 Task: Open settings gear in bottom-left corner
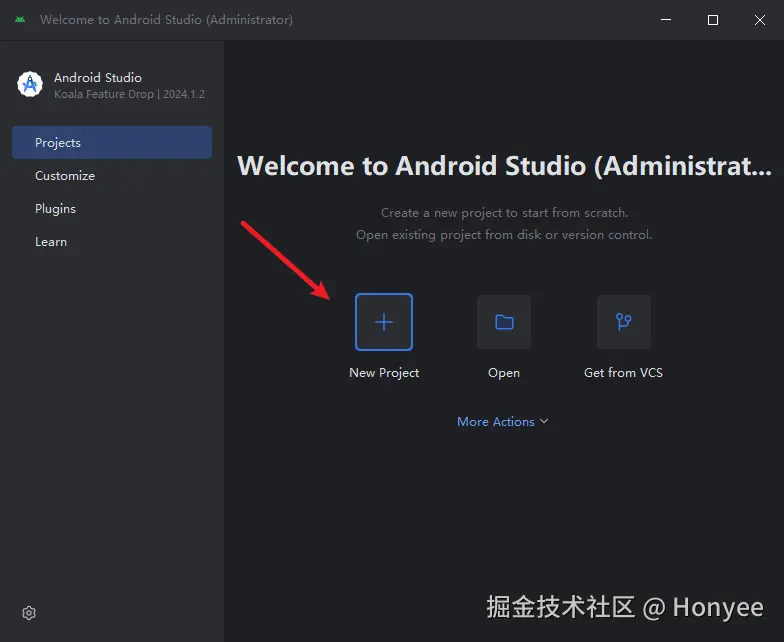[x=29, y=613]
